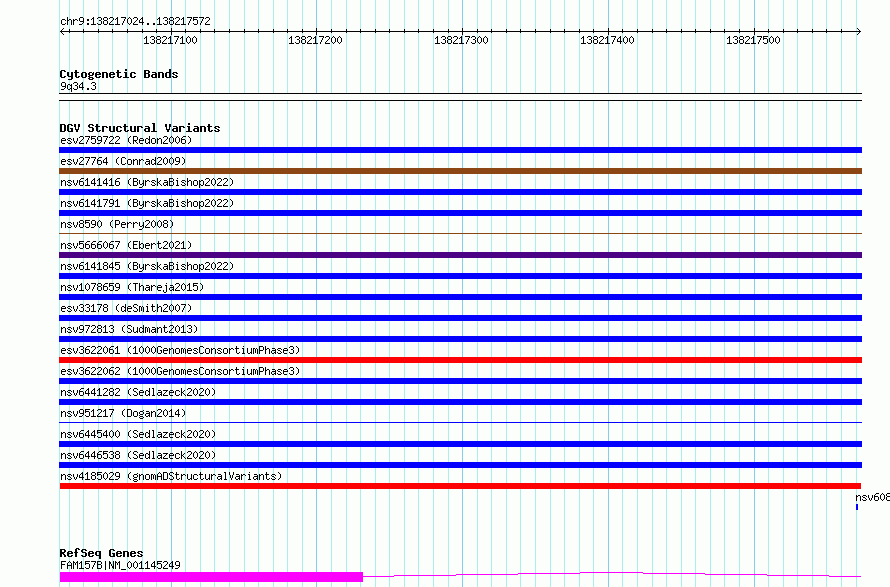Click the 138217500 ruler position label

pyautogui.click(x=753, y=40)
